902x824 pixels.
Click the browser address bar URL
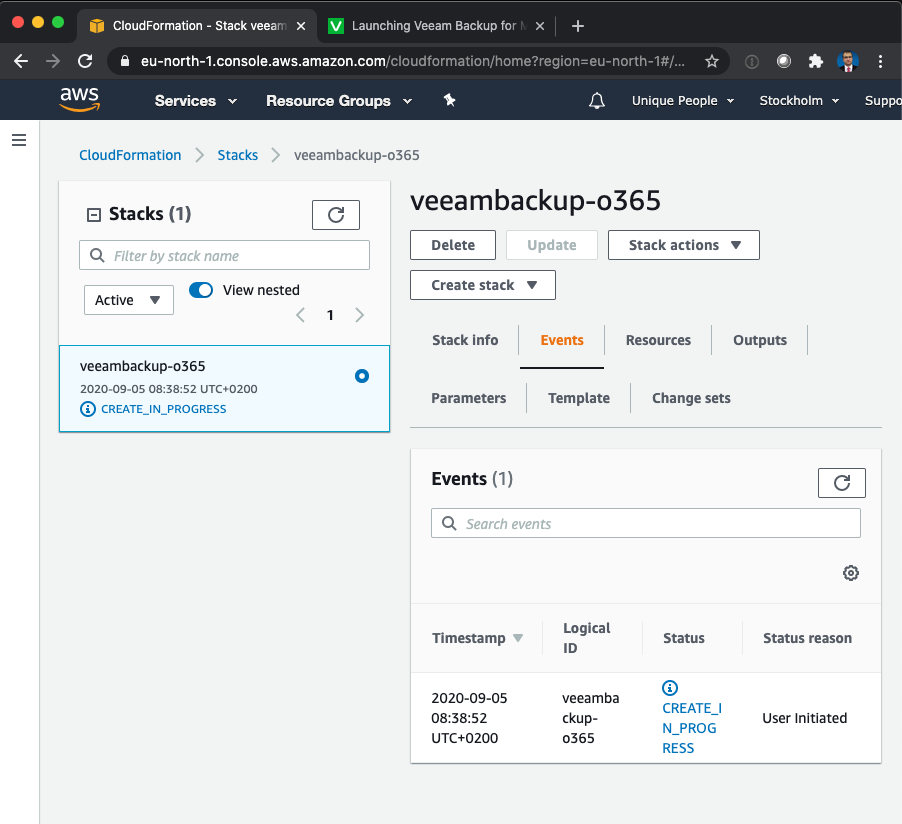point(412,61)
